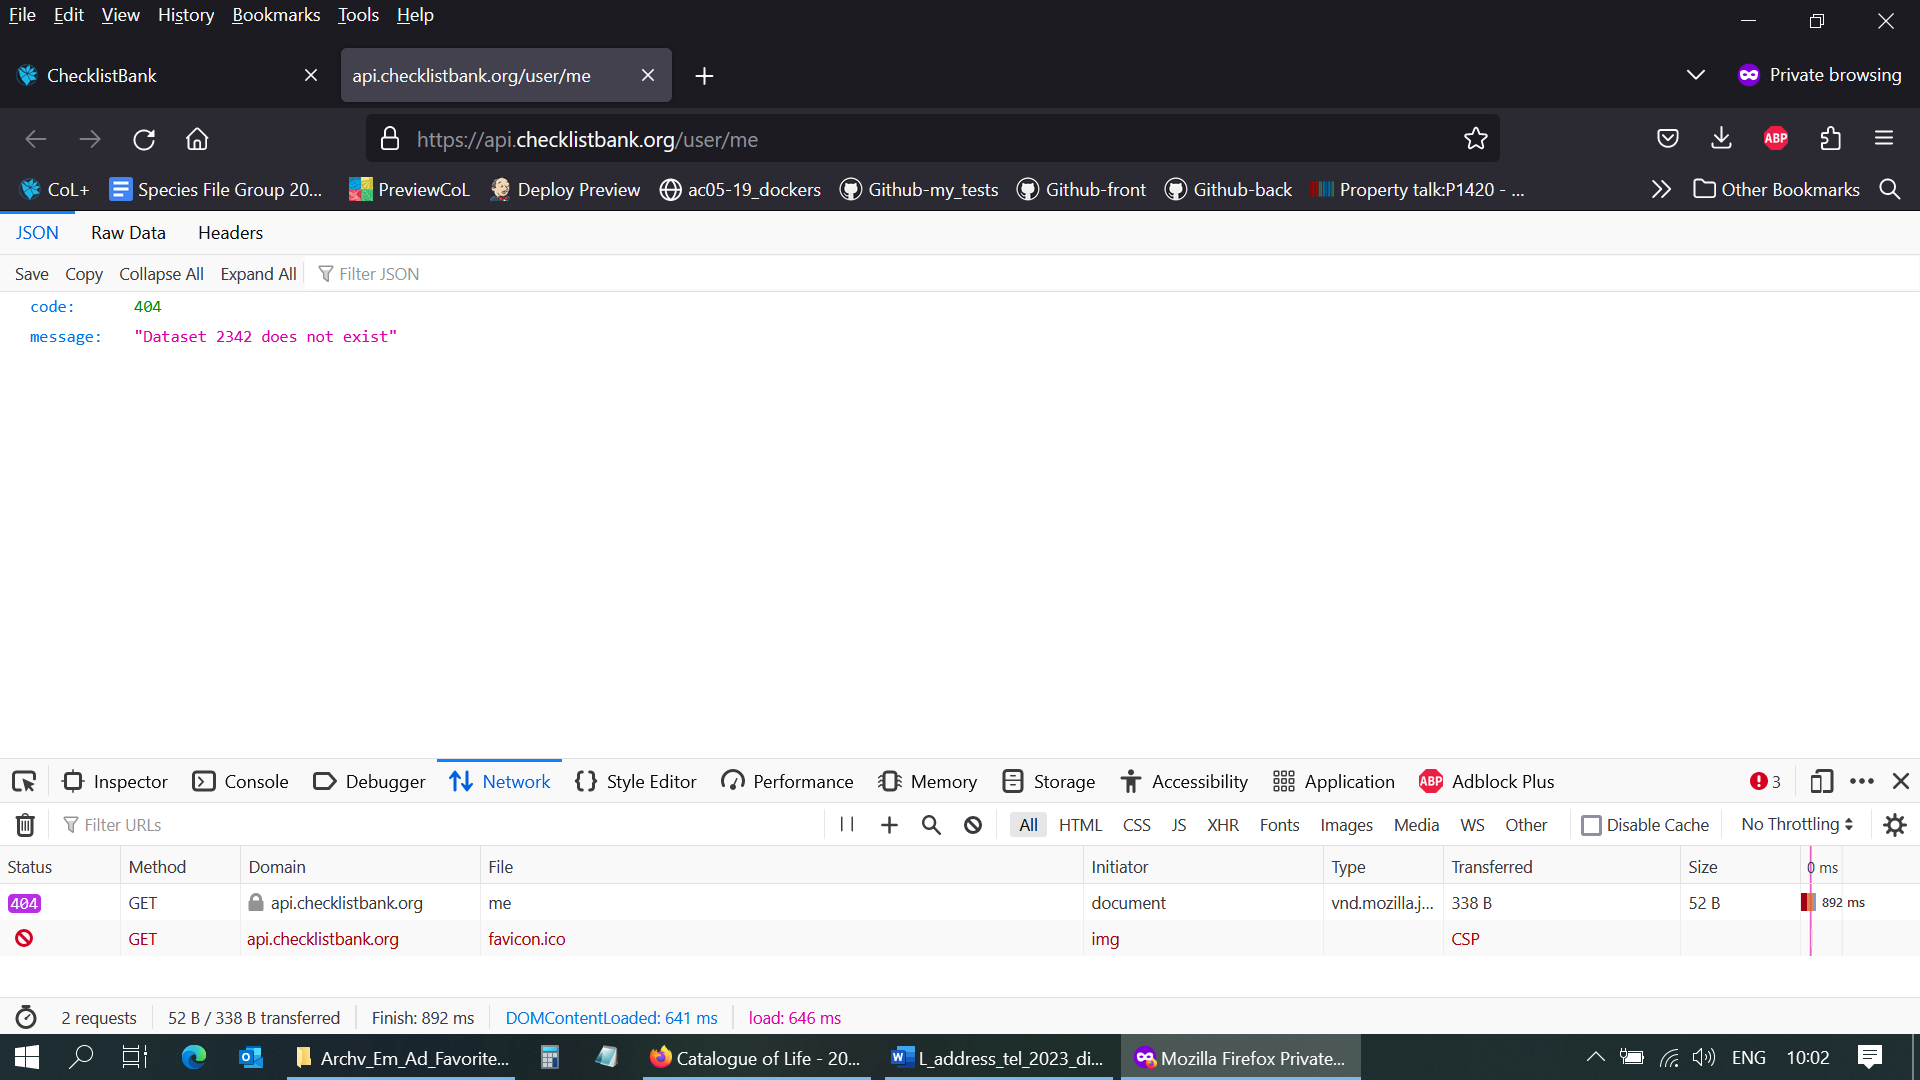Image resolution: width=1920 pixels, height=1080 pixels.
Task: Toggle responsive design mode icon
Action: tap(1821, 781)
